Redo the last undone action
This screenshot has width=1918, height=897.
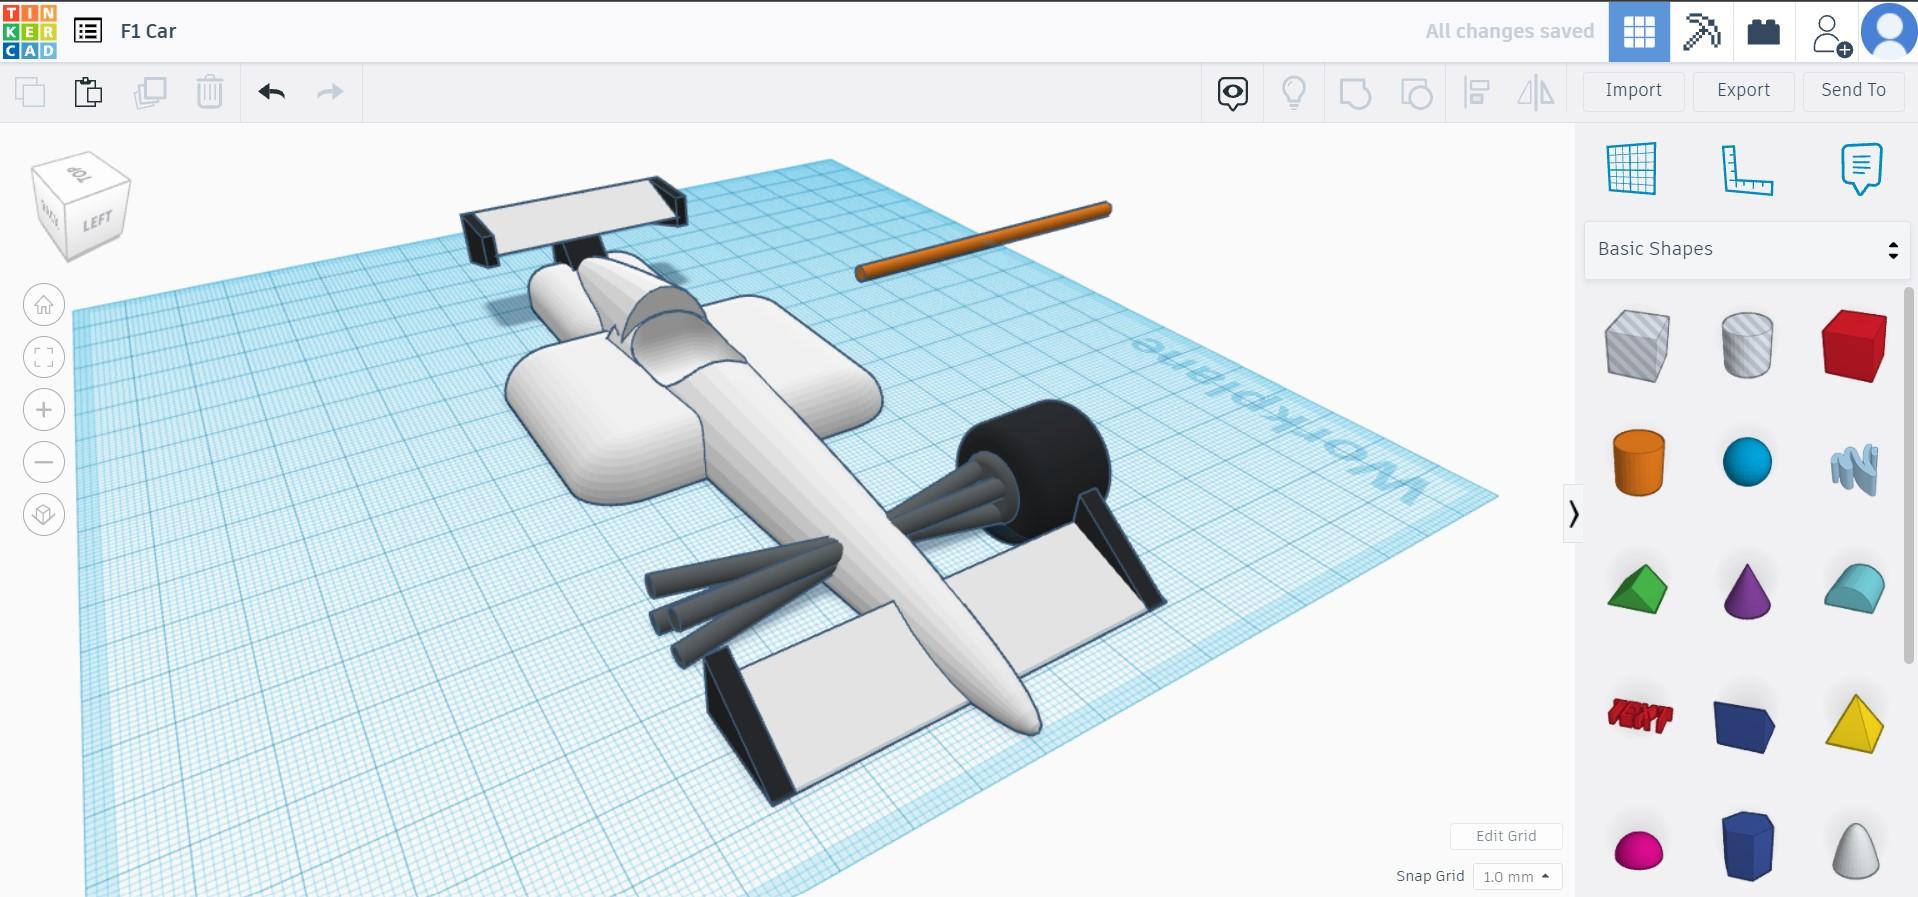coord(330,92)
